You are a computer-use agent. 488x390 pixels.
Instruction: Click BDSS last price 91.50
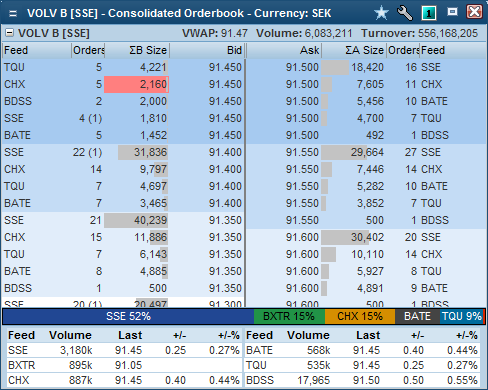366,380
